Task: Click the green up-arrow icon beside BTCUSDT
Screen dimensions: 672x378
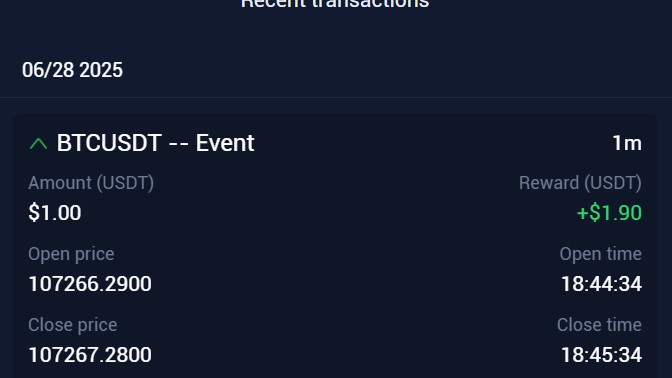Action: point(39,144)
